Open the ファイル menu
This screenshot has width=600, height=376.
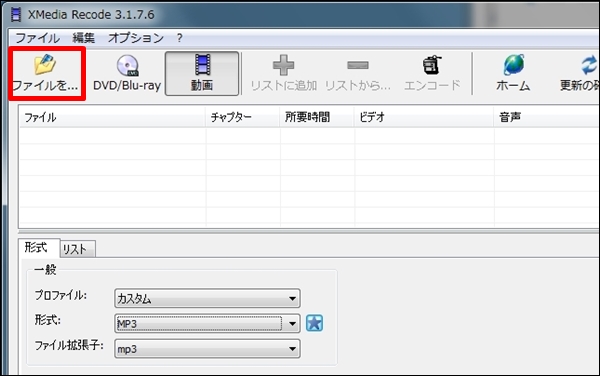pyautogui.click(x=38, y=38)
